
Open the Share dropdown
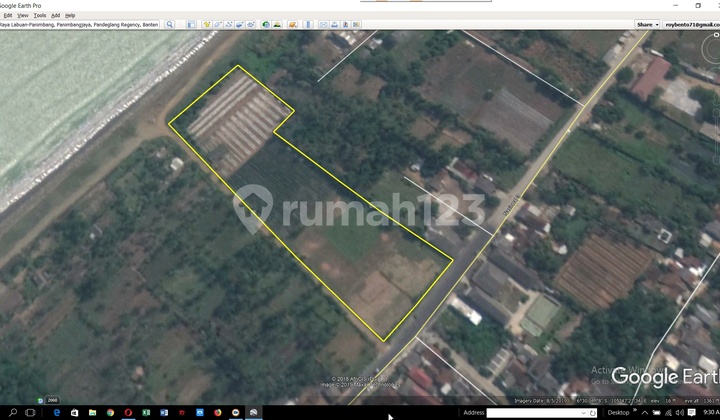click(x=647, y=24)
